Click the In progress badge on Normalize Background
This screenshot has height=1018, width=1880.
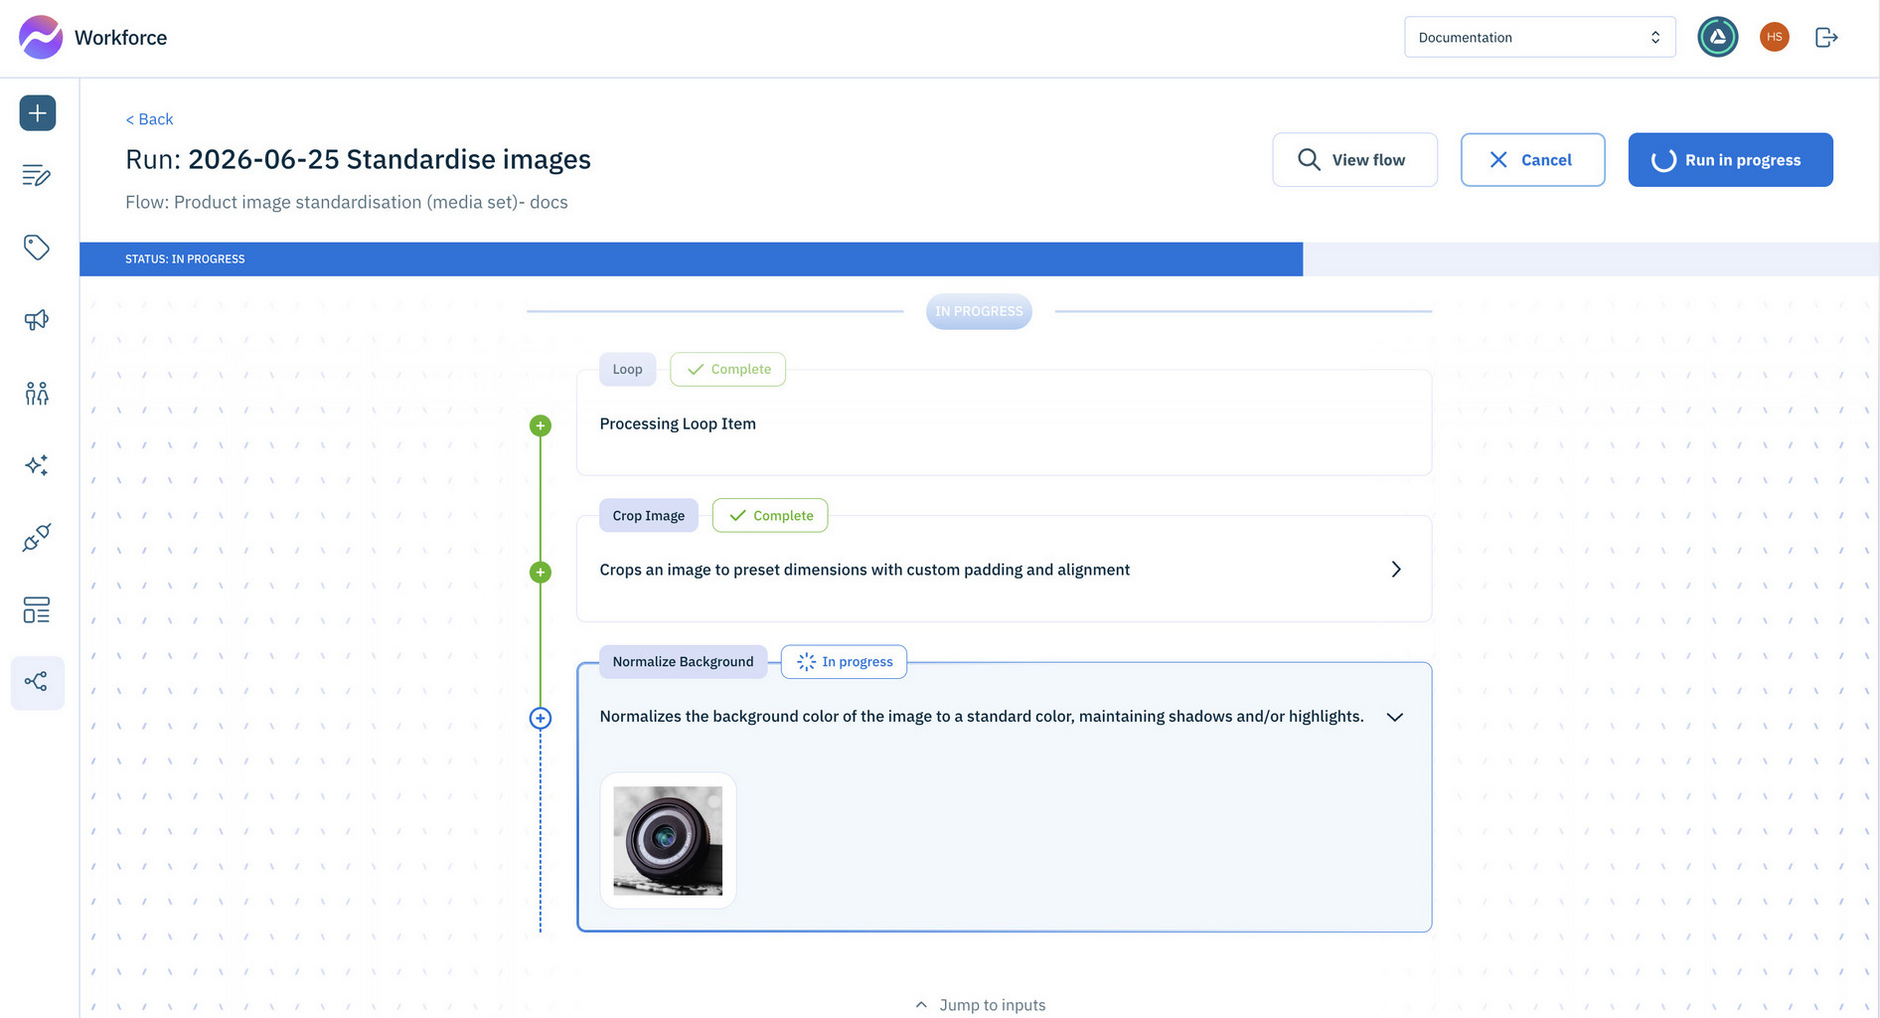pos(844,662)
